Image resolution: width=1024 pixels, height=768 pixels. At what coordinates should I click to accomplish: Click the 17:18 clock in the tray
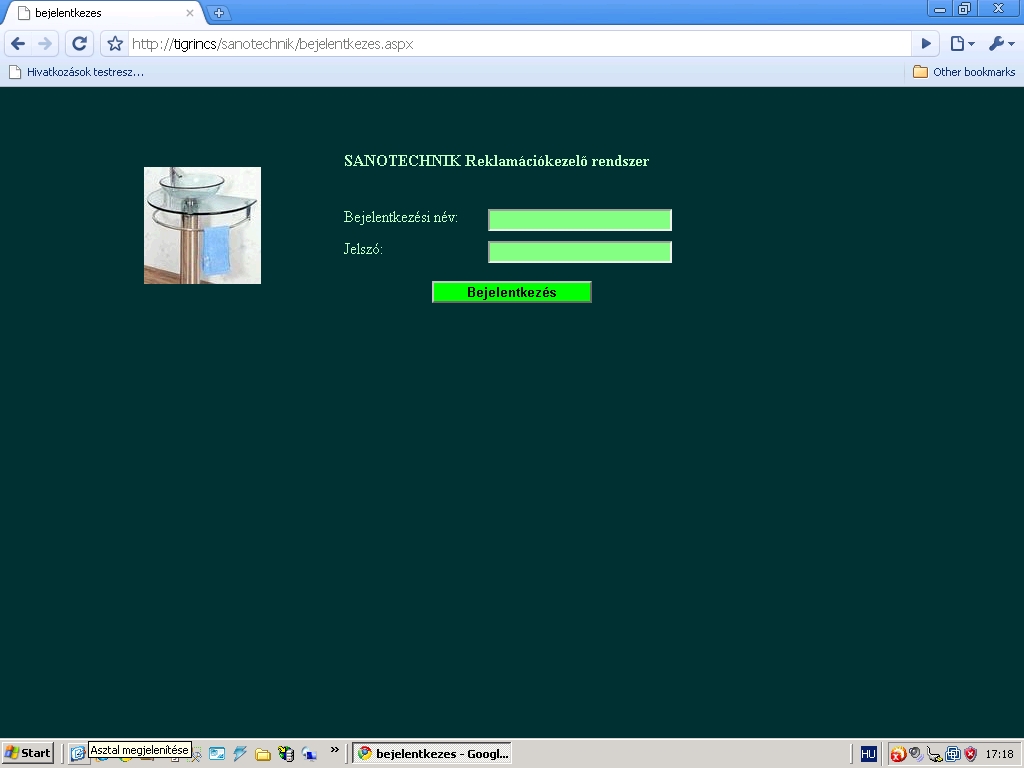(999, 754)
